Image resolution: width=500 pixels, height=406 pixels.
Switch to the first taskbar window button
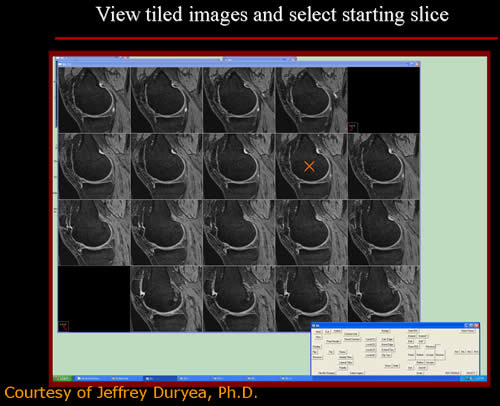(92, 378)
